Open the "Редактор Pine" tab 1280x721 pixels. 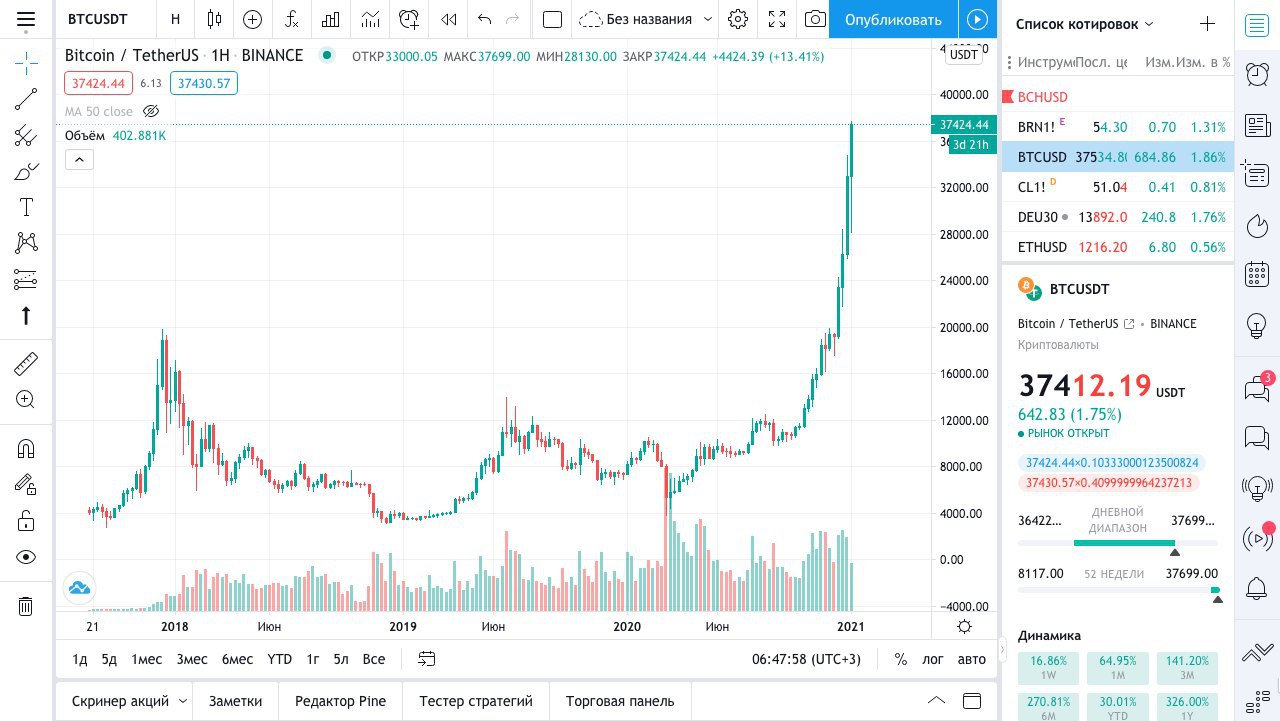click(340, 701)
